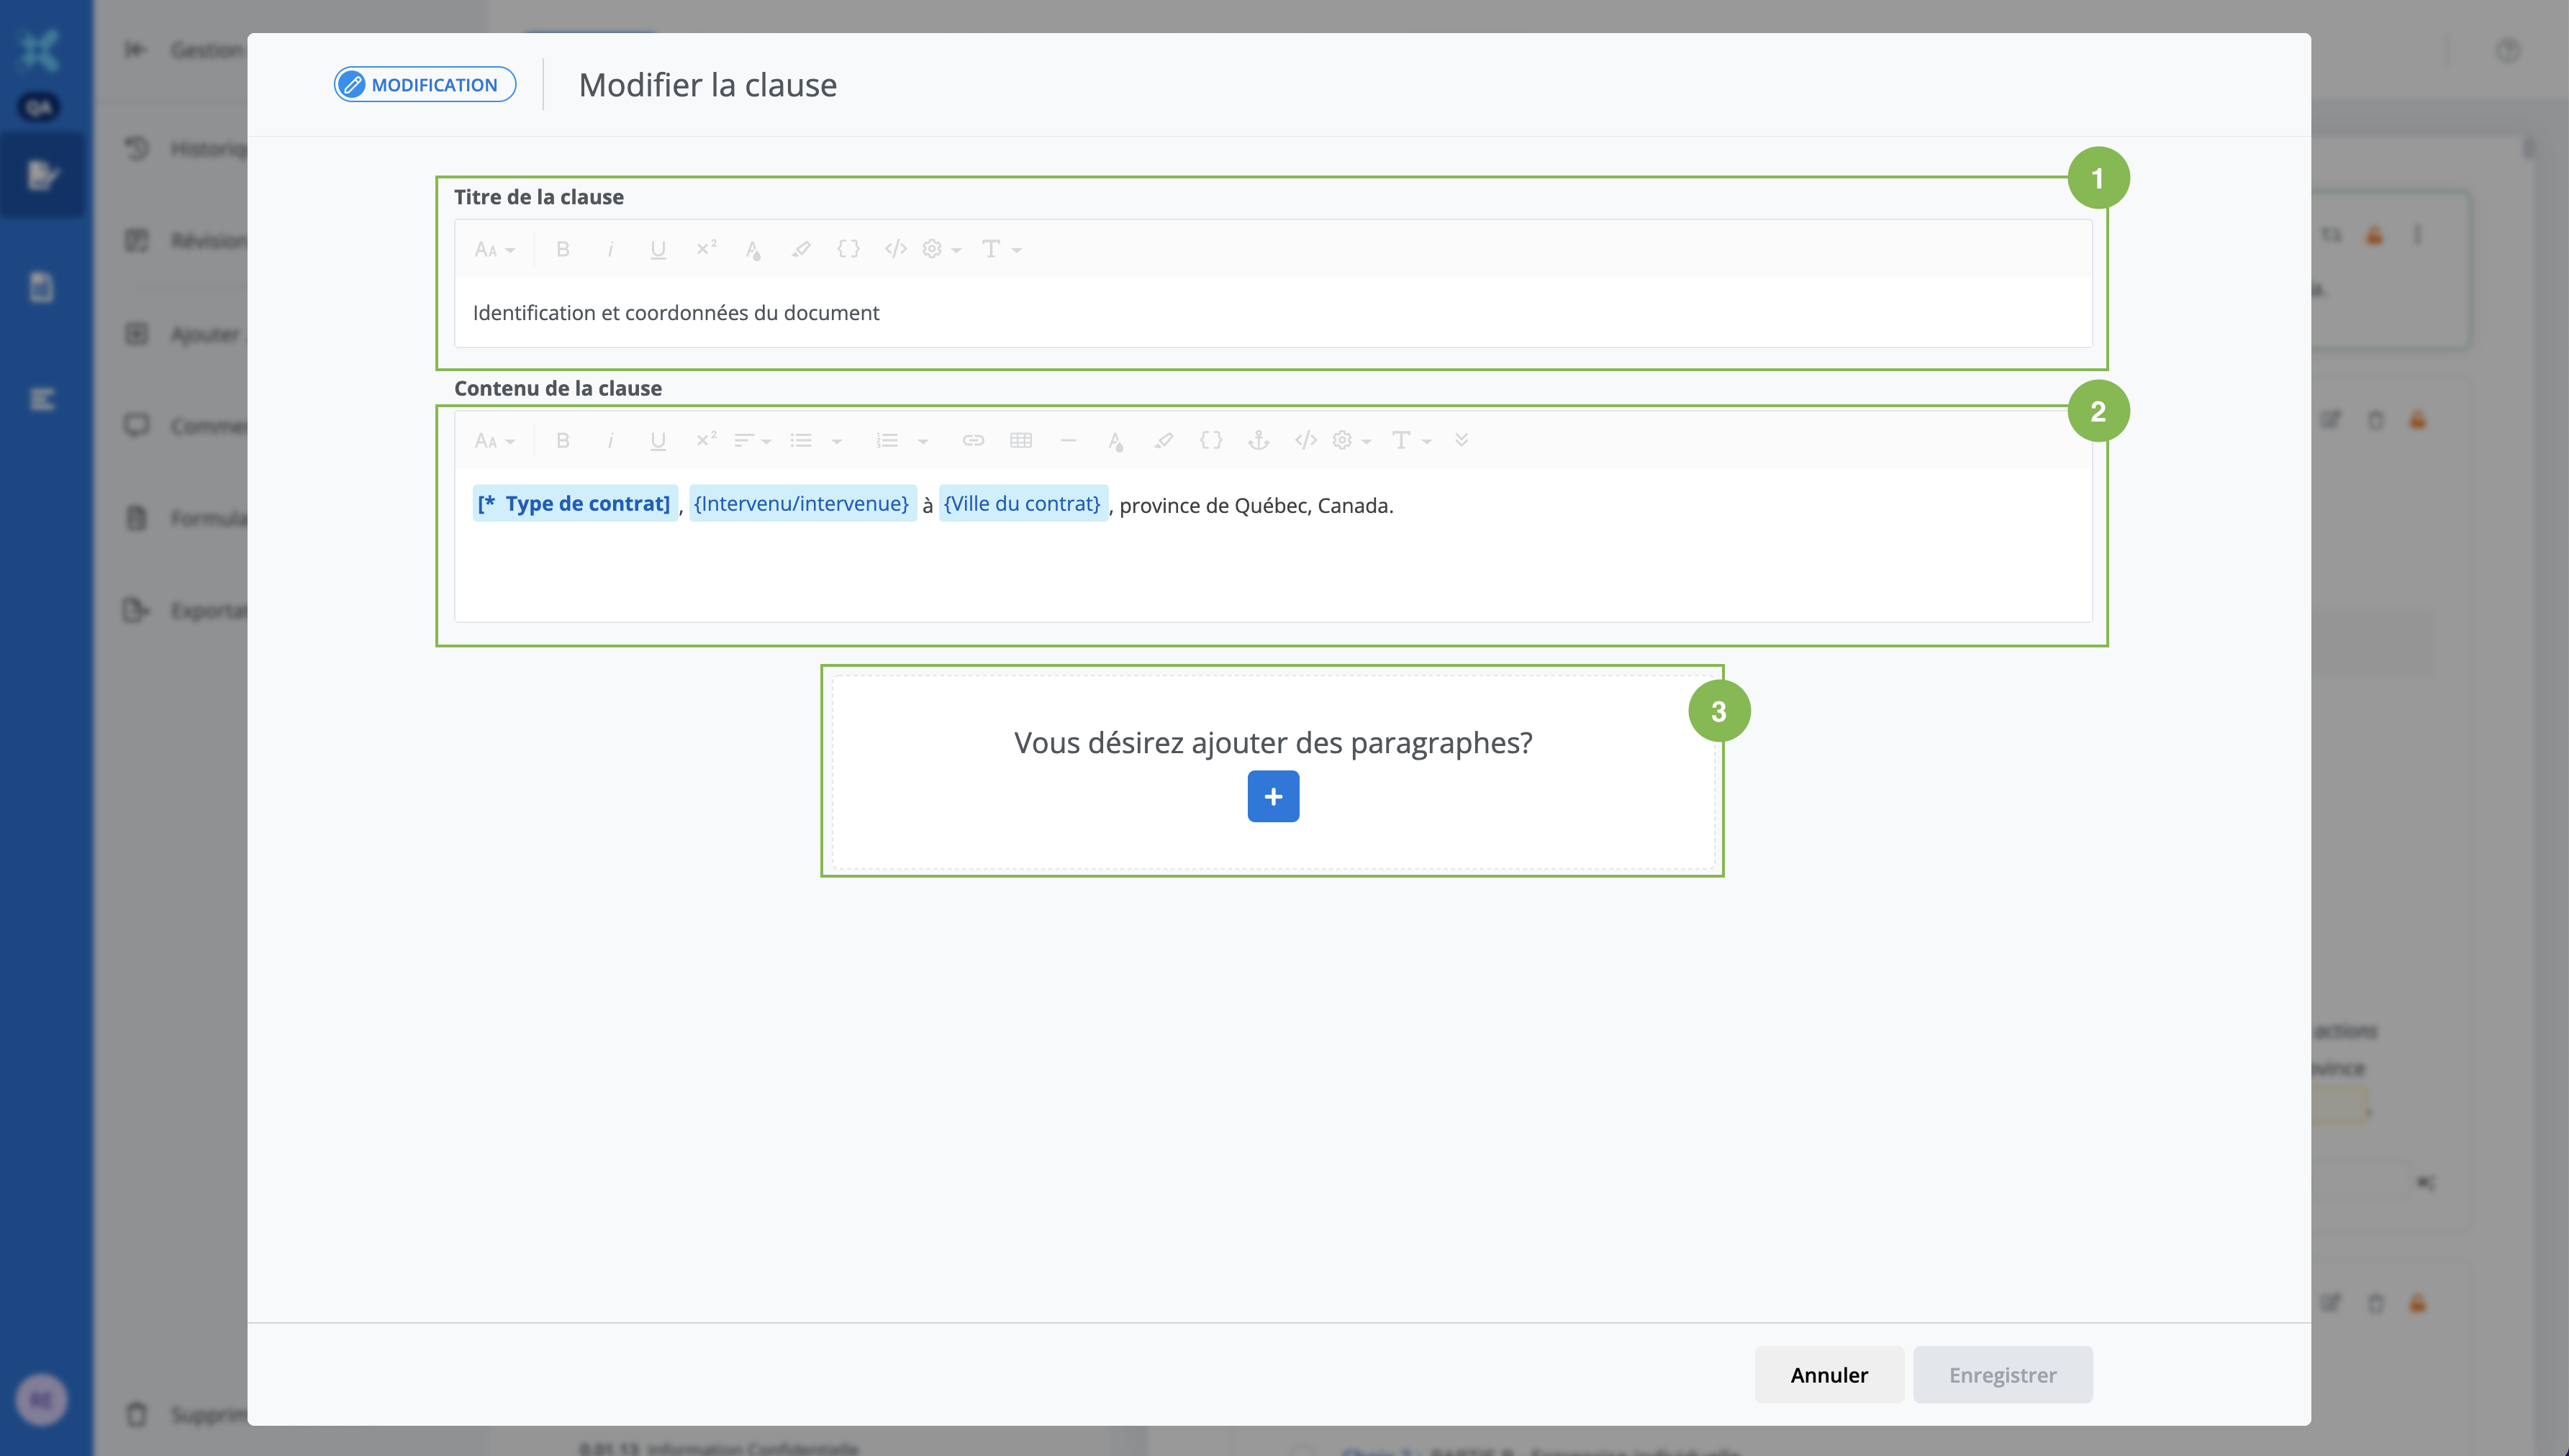Toggle italic in the title toolbar
Screen dimensions: 2569x1456
pyautogui.click(x=610, y=249)
